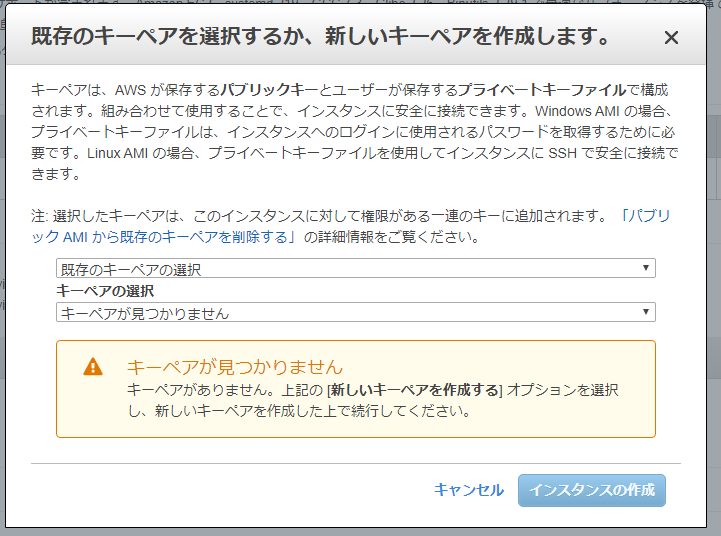Screen dimensions: 721x536
Task: Close the key pair dialog with X
Action: 671,38
